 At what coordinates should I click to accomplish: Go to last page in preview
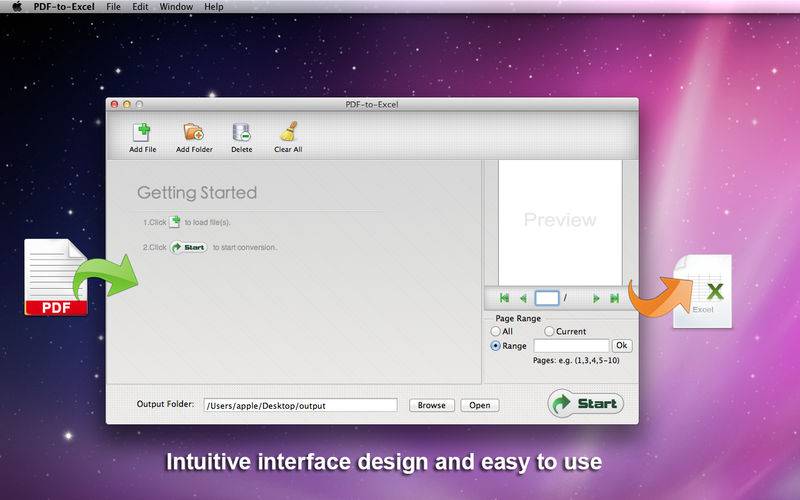click(614, 298)
